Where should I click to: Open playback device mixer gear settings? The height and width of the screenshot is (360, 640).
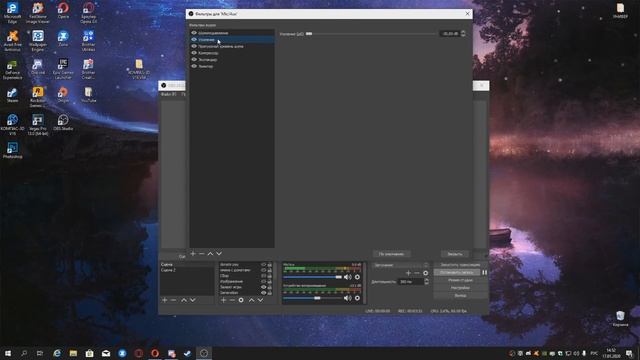[x=358, y=298]
